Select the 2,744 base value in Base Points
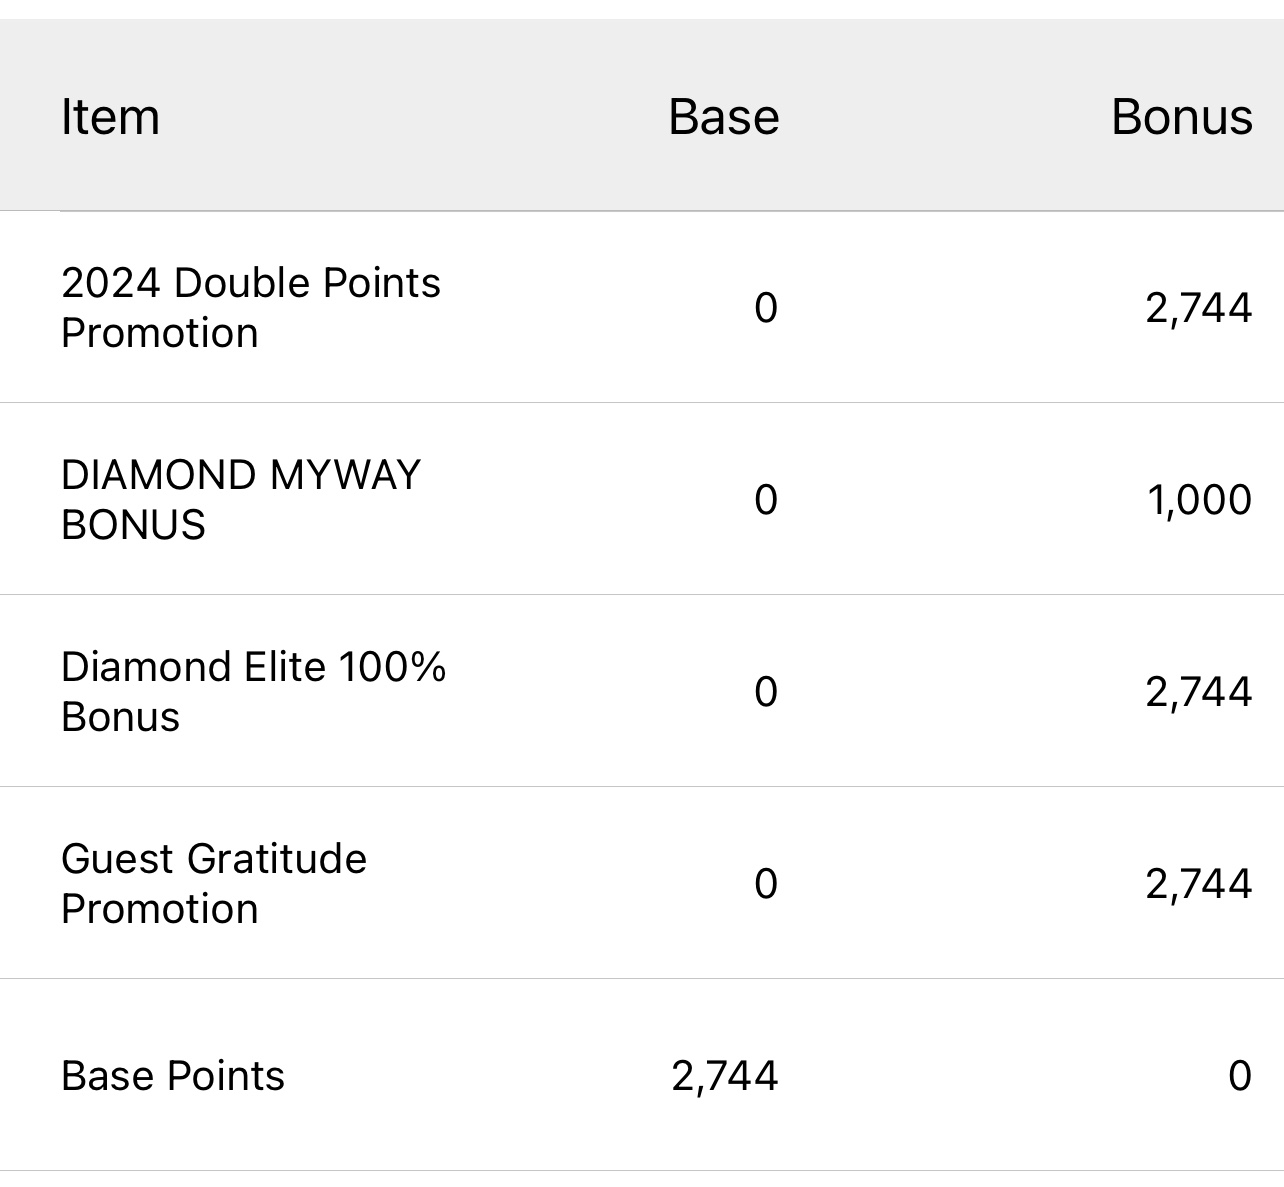This screenshot has height=1187, width=1284. [x=725, y=1075]
